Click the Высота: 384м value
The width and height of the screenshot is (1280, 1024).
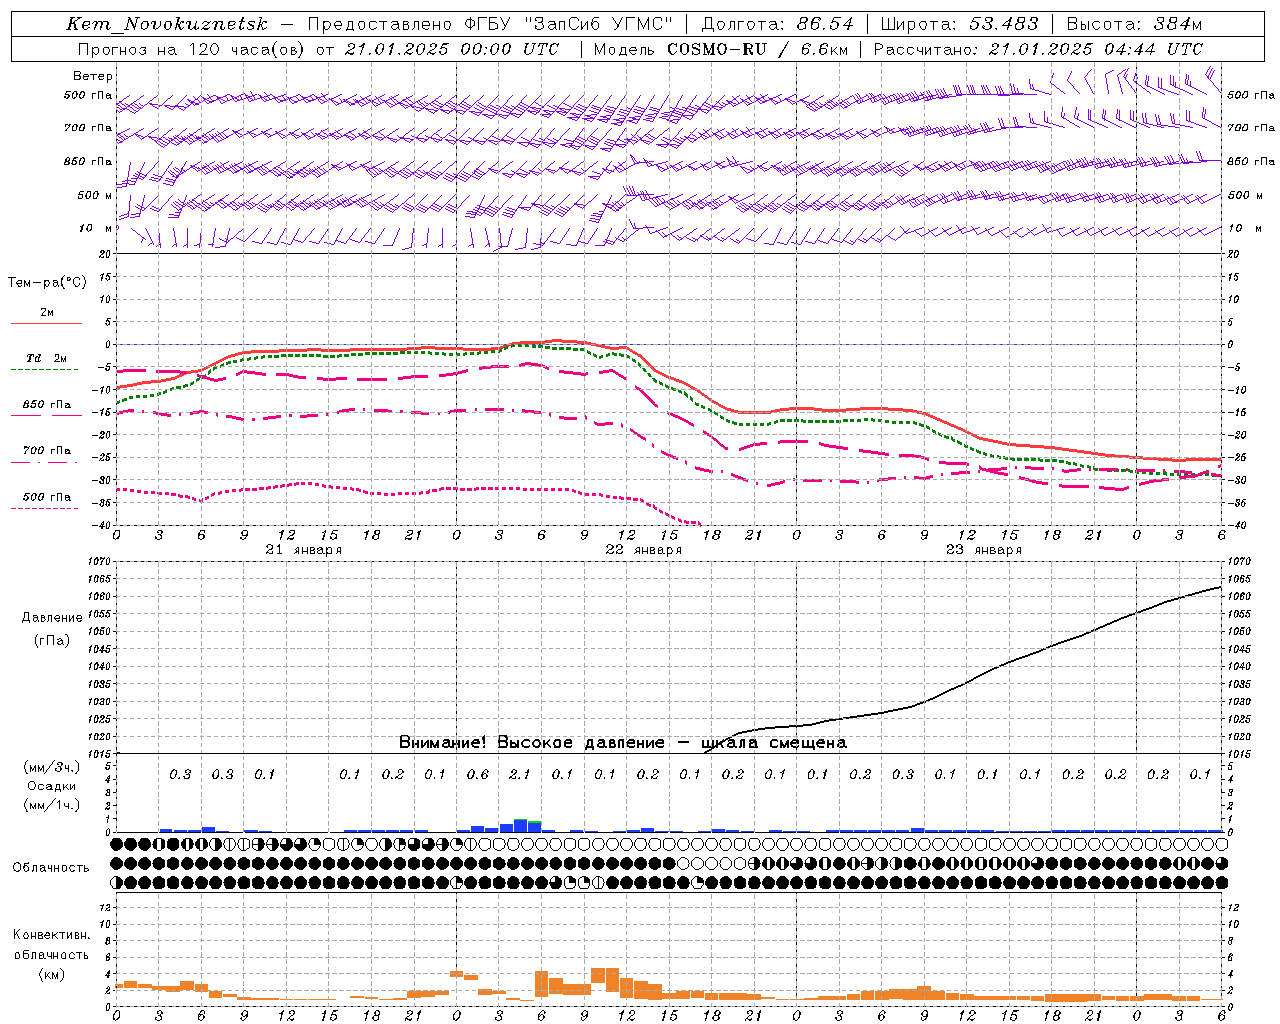pyautogui.click(x=1134, y=24)
